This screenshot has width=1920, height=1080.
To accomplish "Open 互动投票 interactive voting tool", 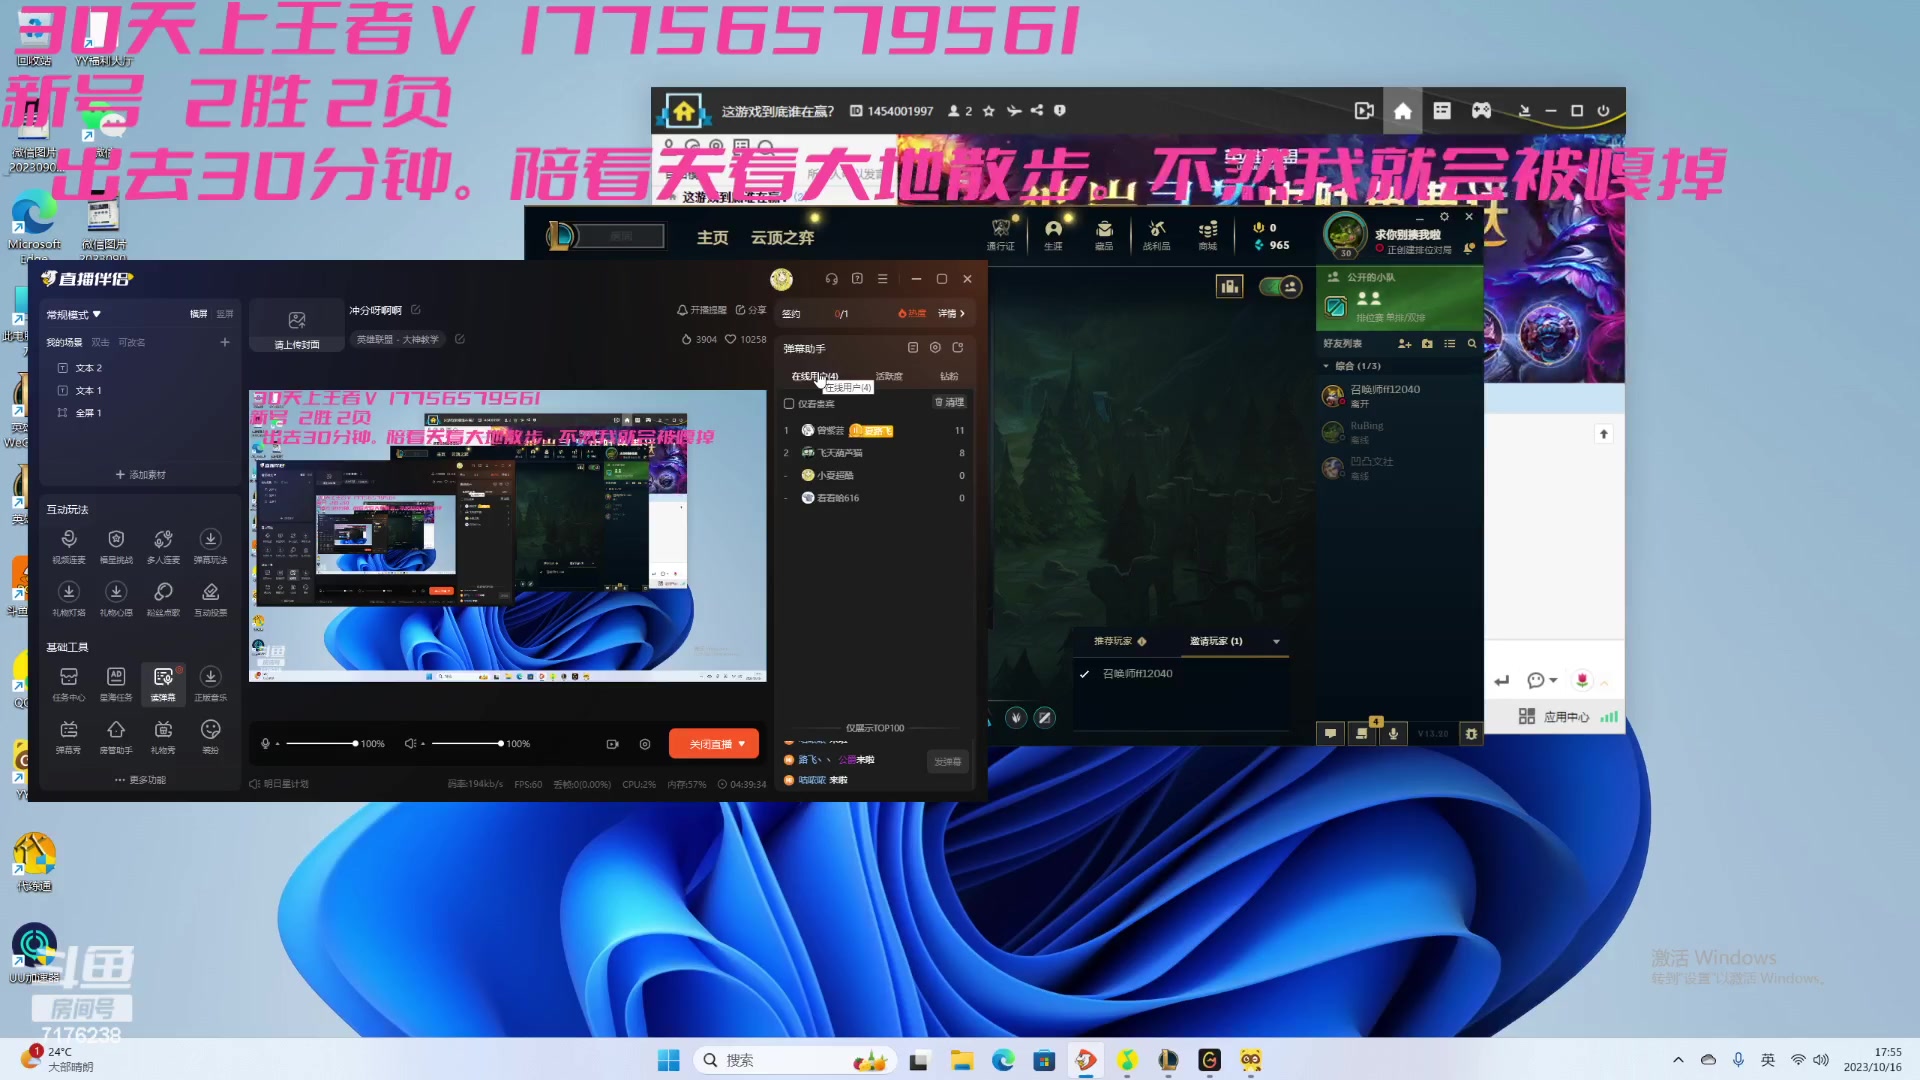I will click(x=210, y=599).
